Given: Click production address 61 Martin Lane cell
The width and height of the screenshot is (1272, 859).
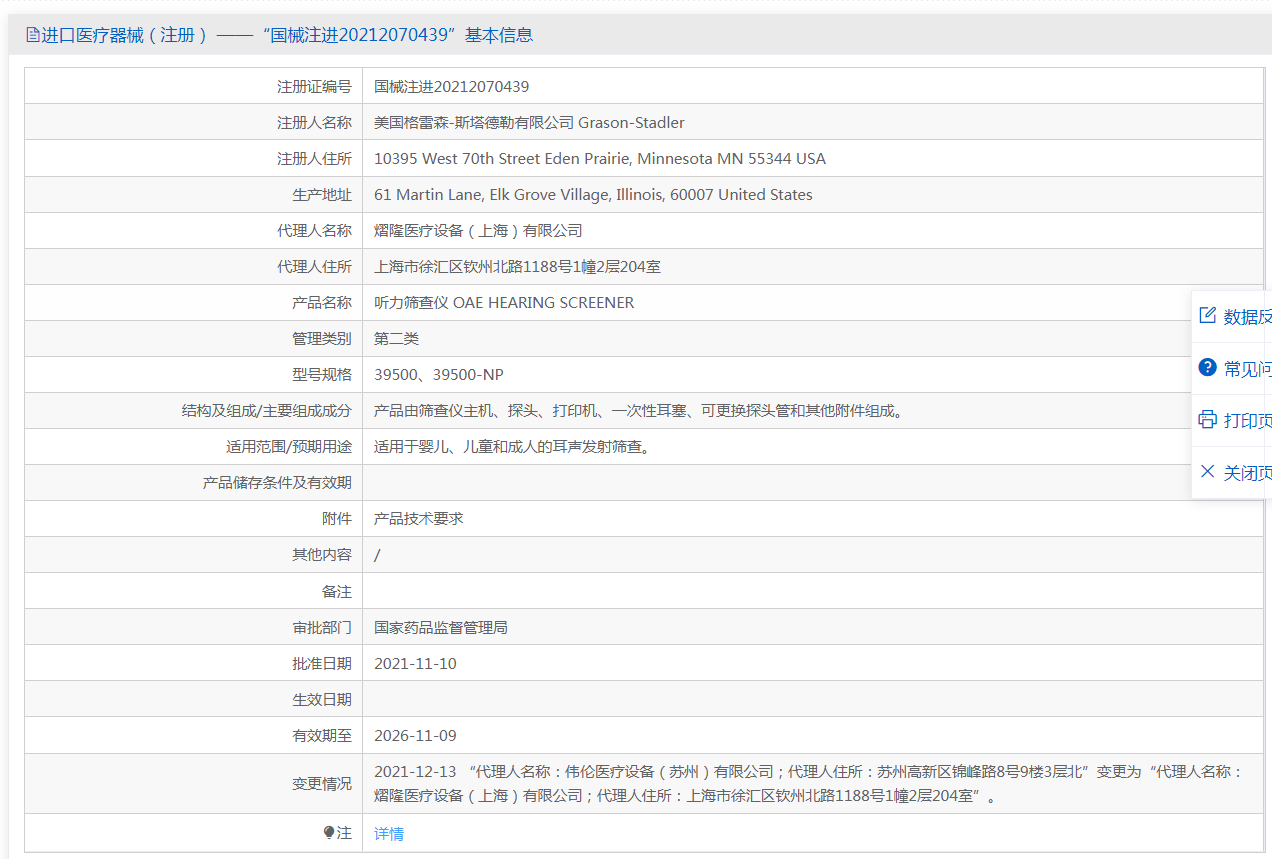Looking at the screenshot, I should [812, 194].
